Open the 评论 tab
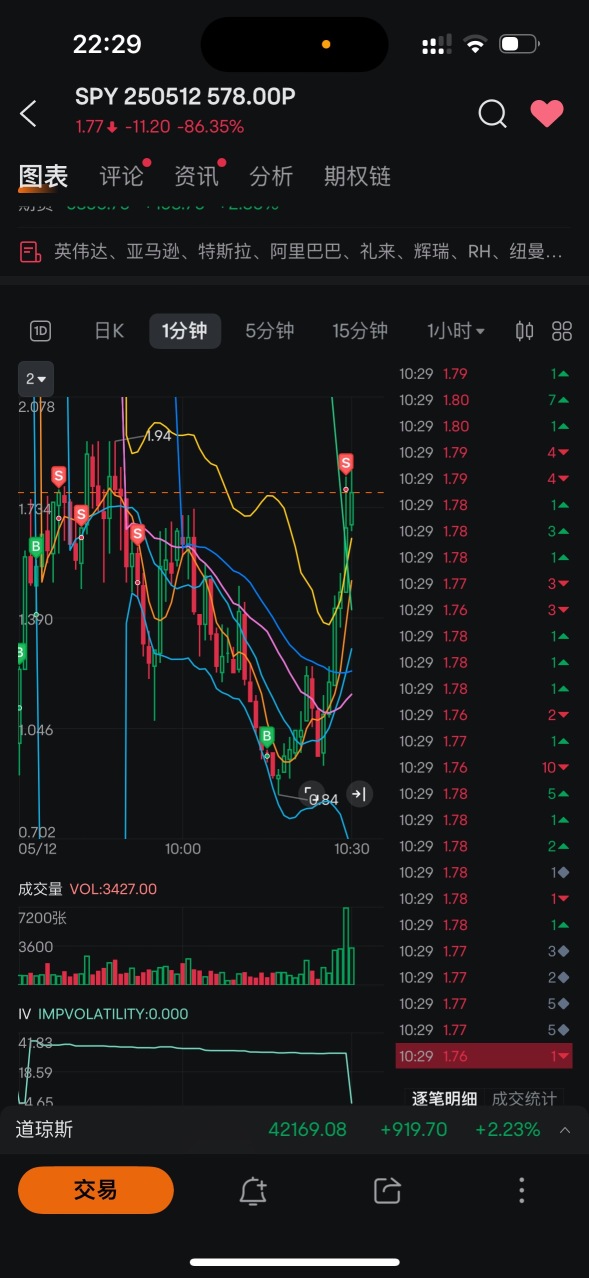This screenshot has width=589, height=1278. (x=122, y=177)
